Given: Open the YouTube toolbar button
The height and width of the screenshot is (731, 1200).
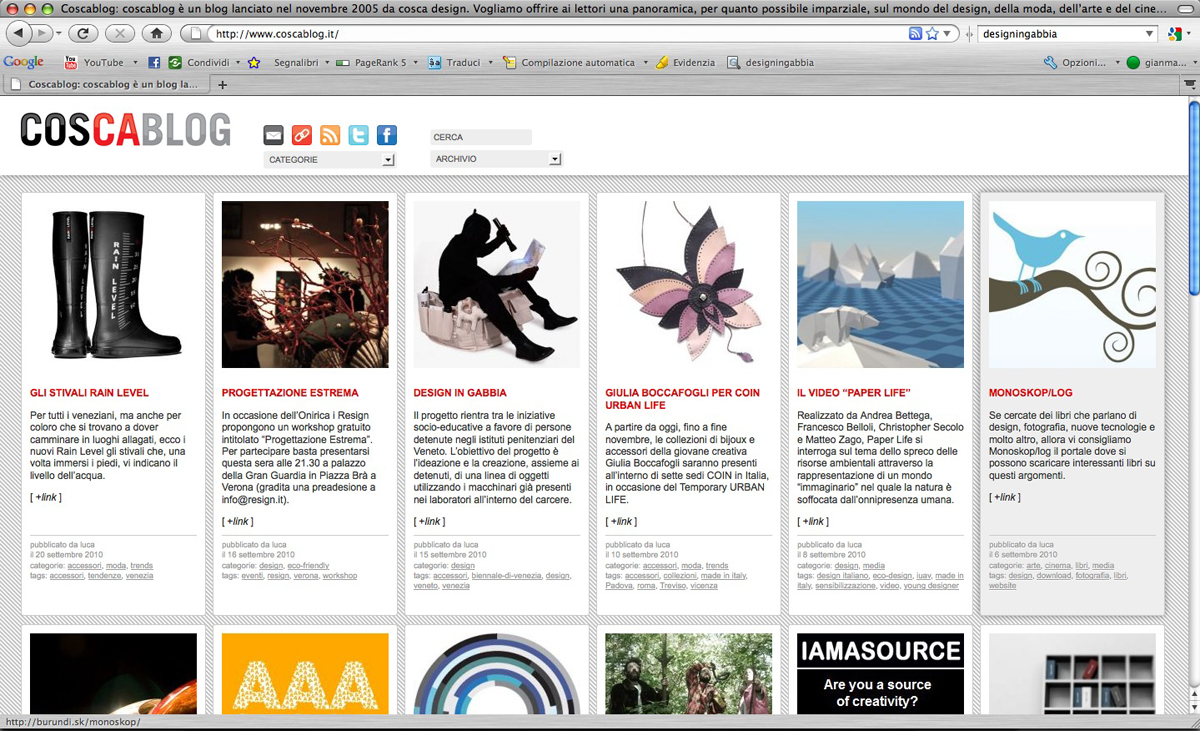Looking at the screenshot, I should 95,62.
